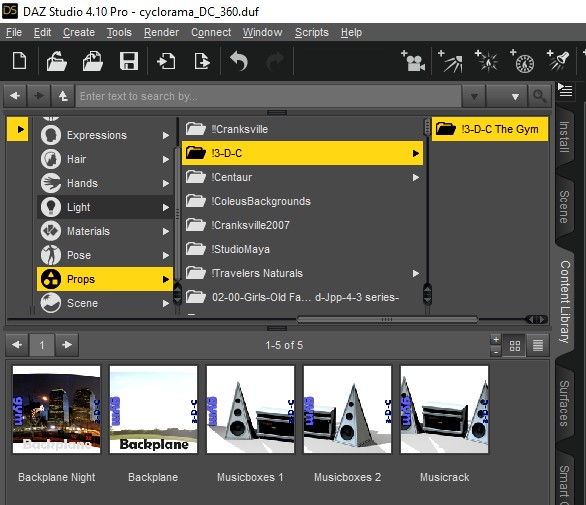Save the scene with the floppy icon
This screenshot has width=586, height=505.
[129, 61]
